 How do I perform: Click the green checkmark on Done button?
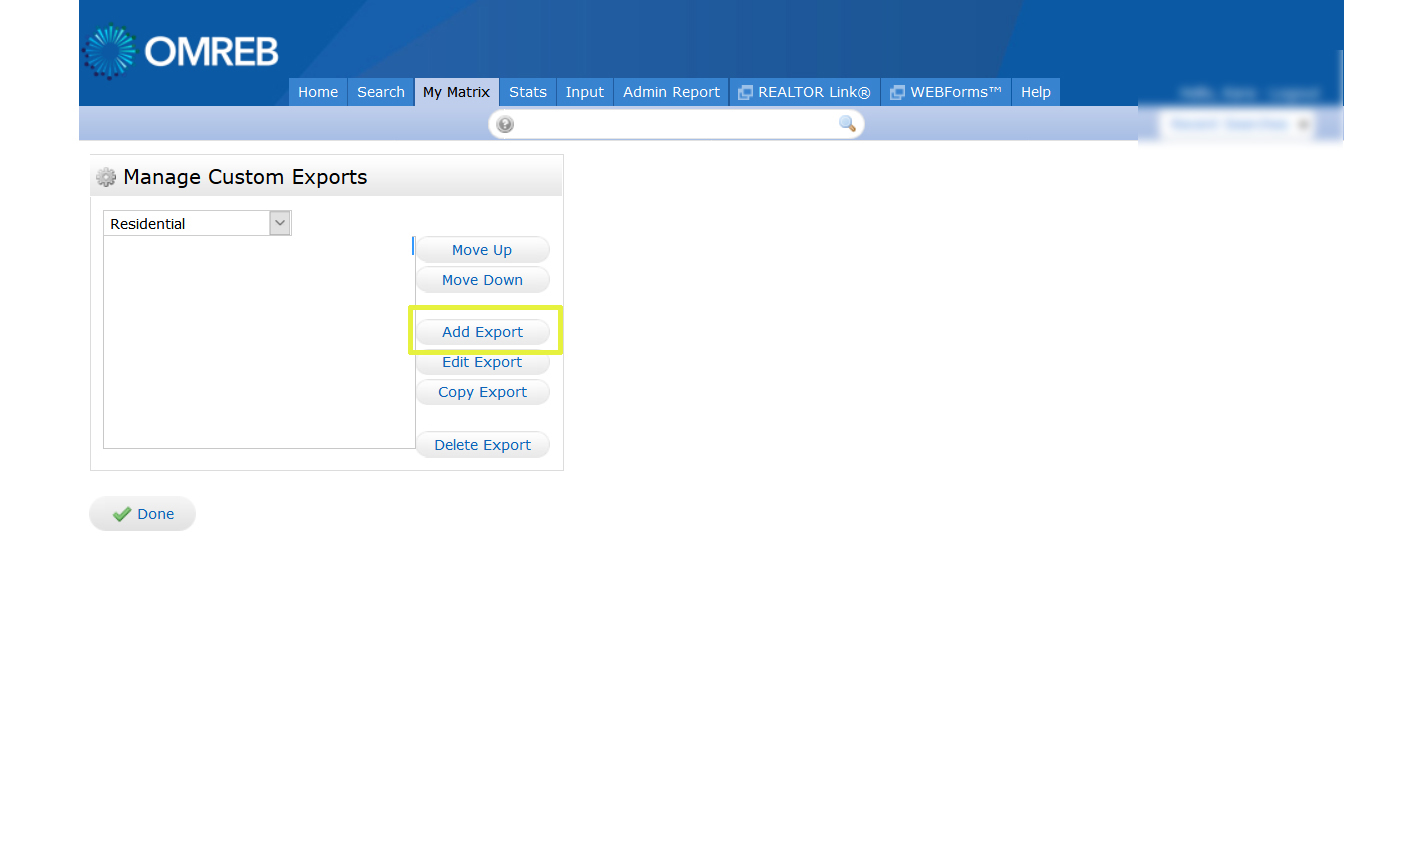click(122, 514)
